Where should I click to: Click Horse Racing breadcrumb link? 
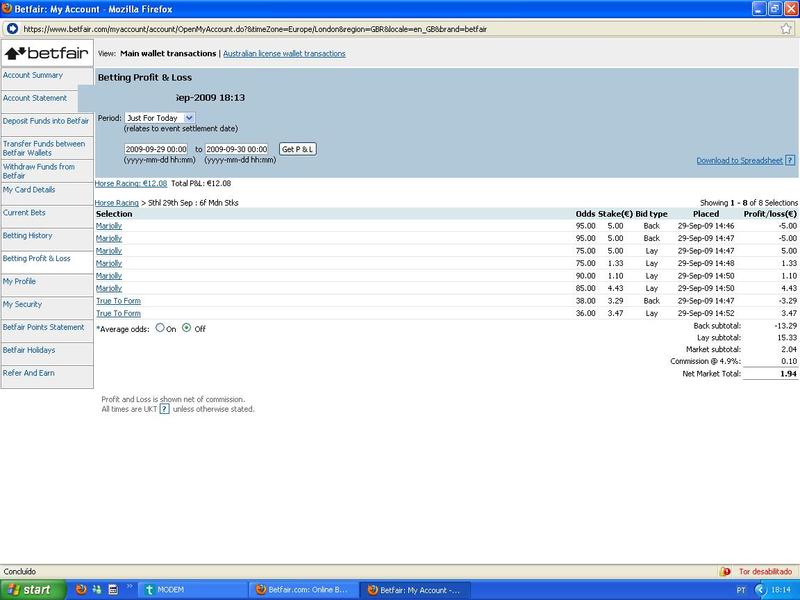(x=117, y=203)
